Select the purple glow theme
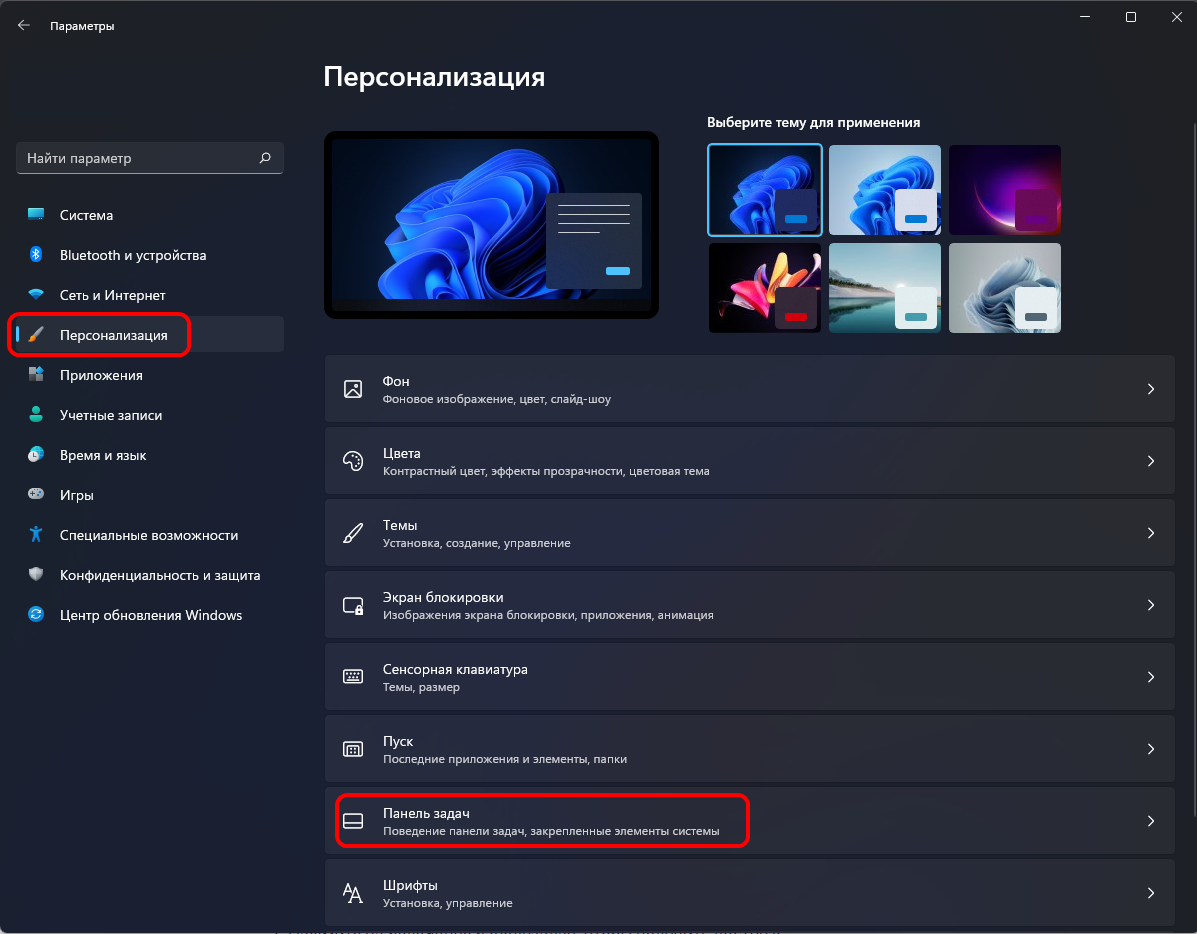 [1005, 189]
